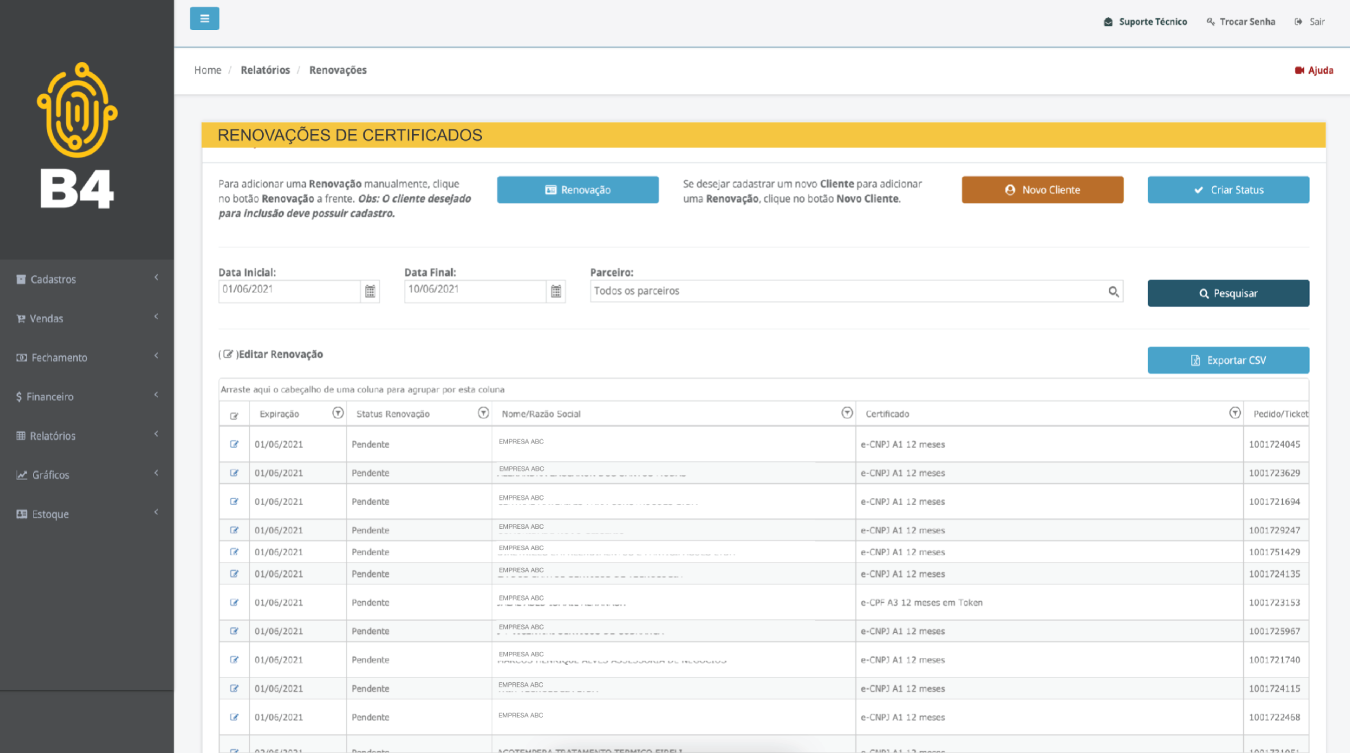Screen dimensions: 1350x753
Task: Expand the Cadastros sidebar menu
Action: pyautogui.click(x=87, y=279)
